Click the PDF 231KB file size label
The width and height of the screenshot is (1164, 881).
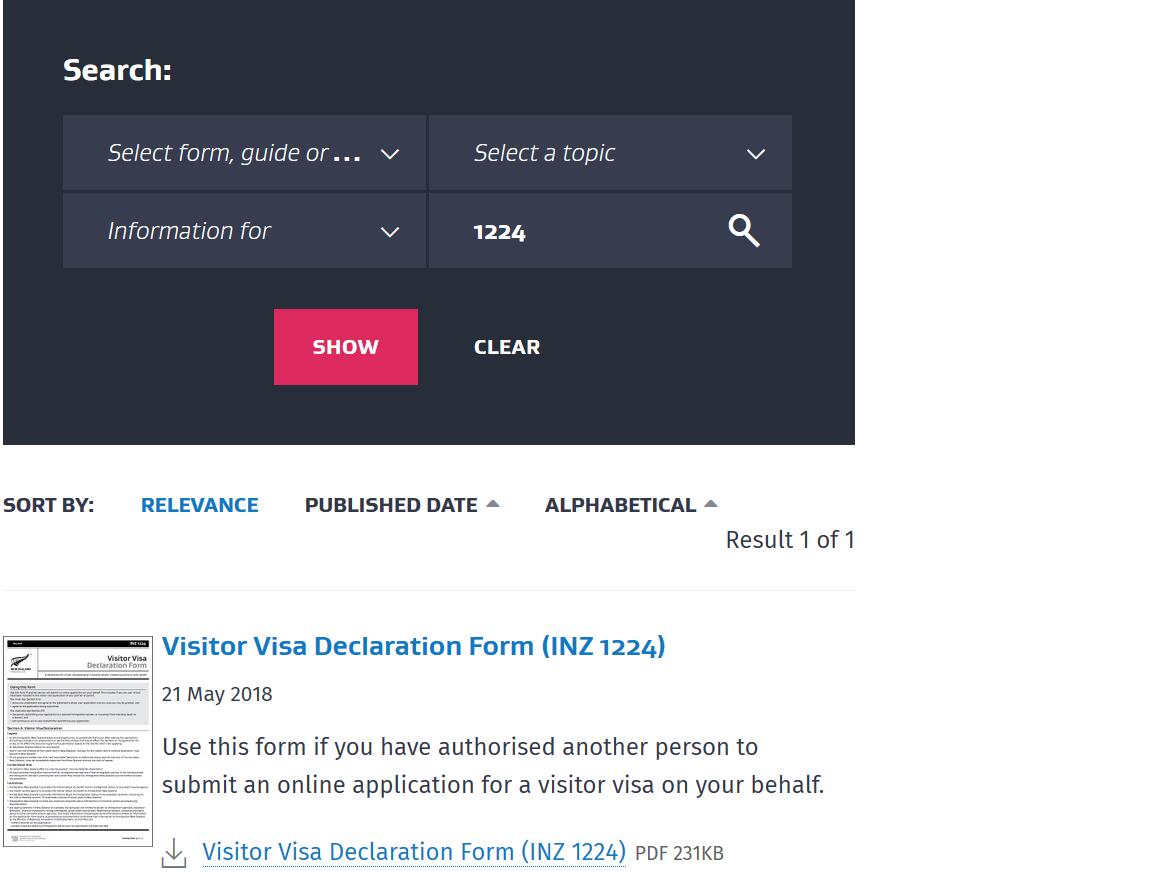(x=679, y=854)
